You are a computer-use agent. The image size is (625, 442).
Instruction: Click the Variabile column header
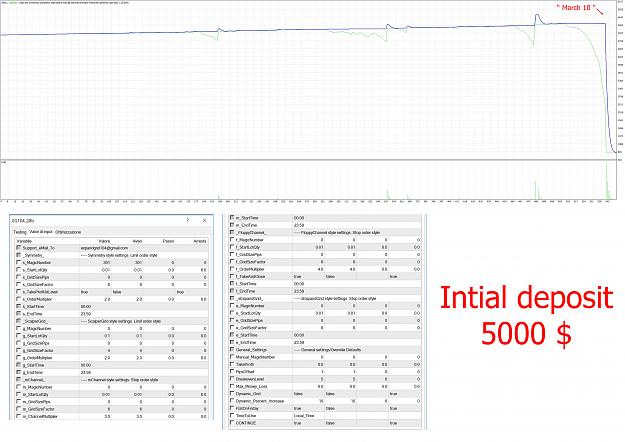pyautogui.click(x=25, y=241)
